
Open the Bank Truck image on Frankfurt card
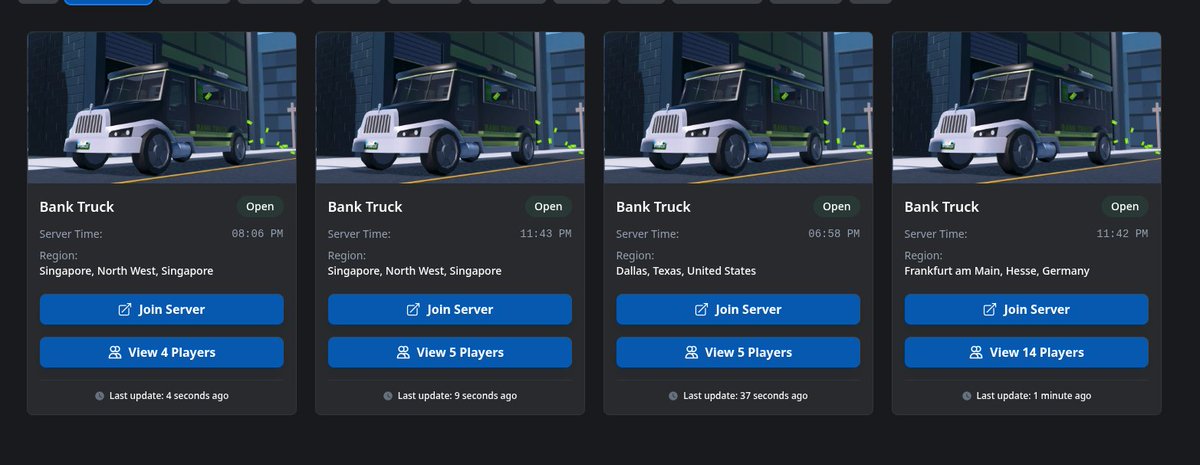(1026, 108)
